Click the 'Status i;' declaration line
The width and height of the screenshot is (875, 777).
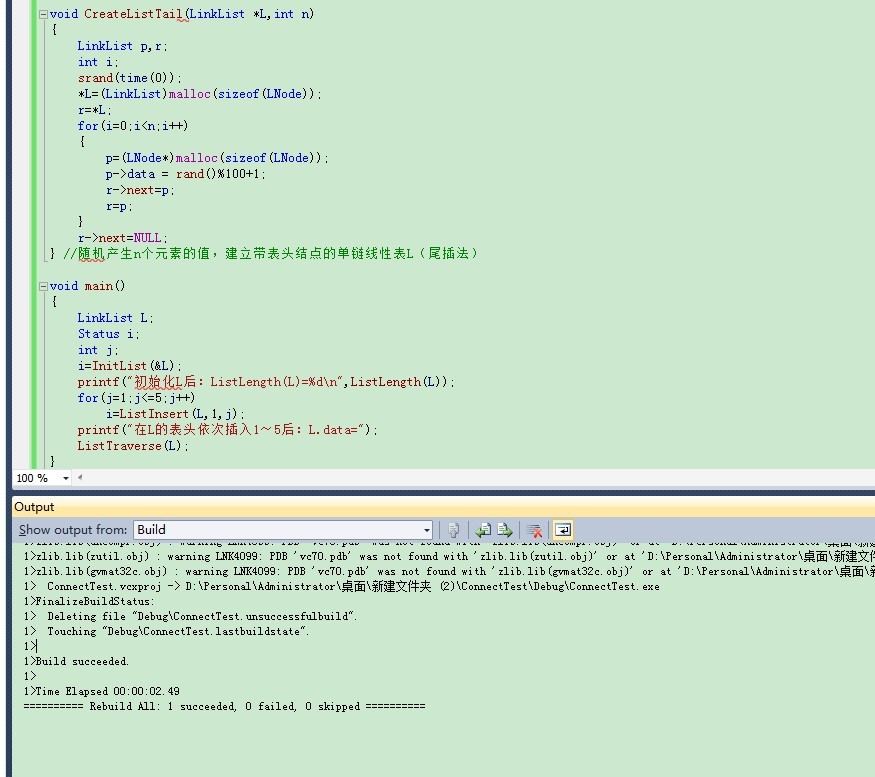(108, 334)
